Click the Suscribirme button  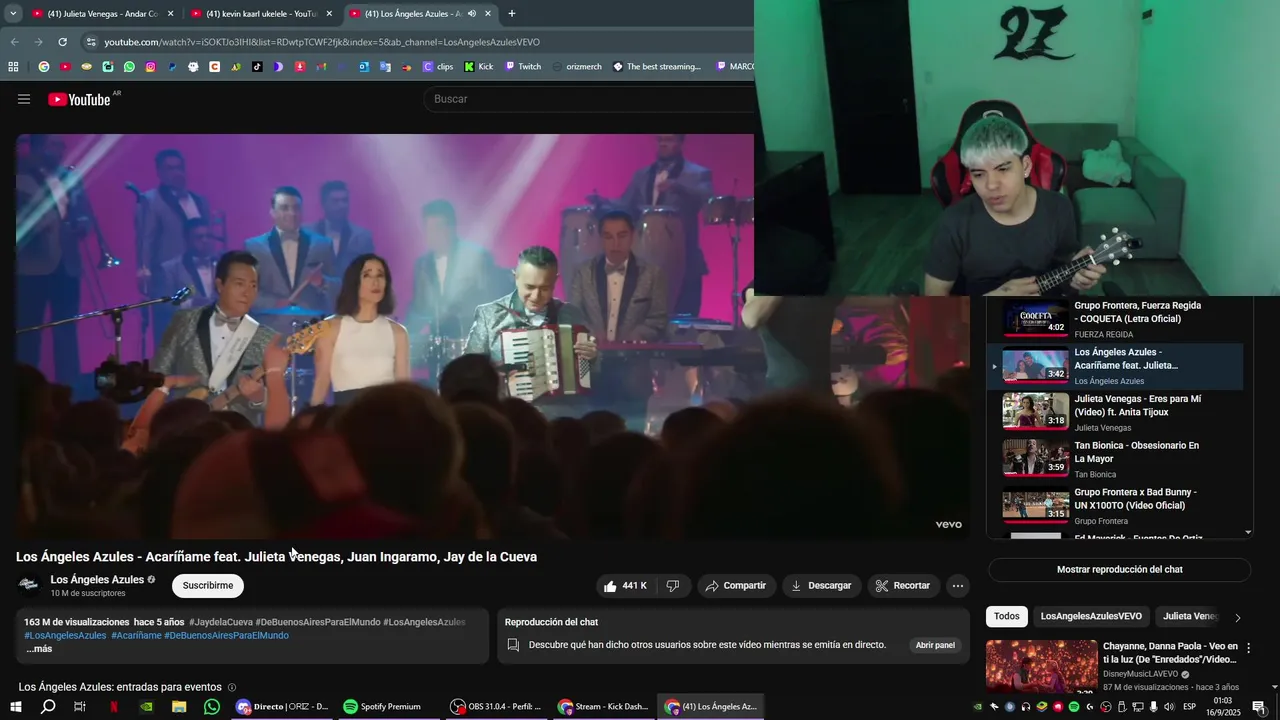[208, 586]
